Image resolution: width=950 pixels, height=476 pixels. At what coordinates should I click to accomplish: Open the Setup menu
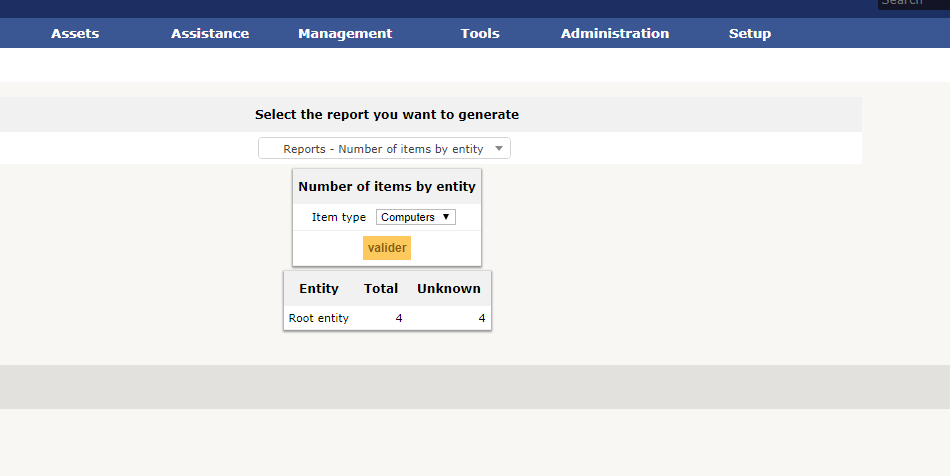tap(750, 33)
